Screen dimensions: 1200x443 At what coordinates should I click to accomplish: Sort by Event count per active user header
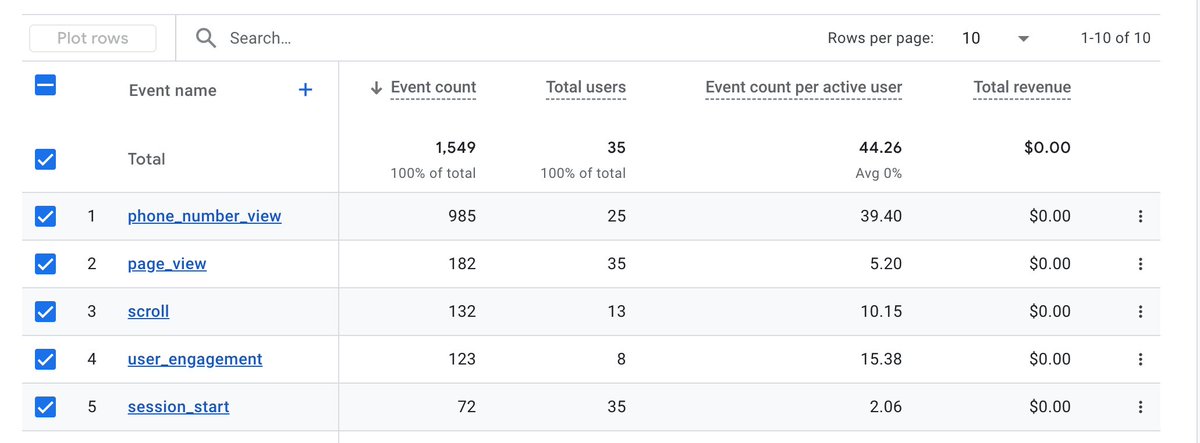tap(804, 88)
